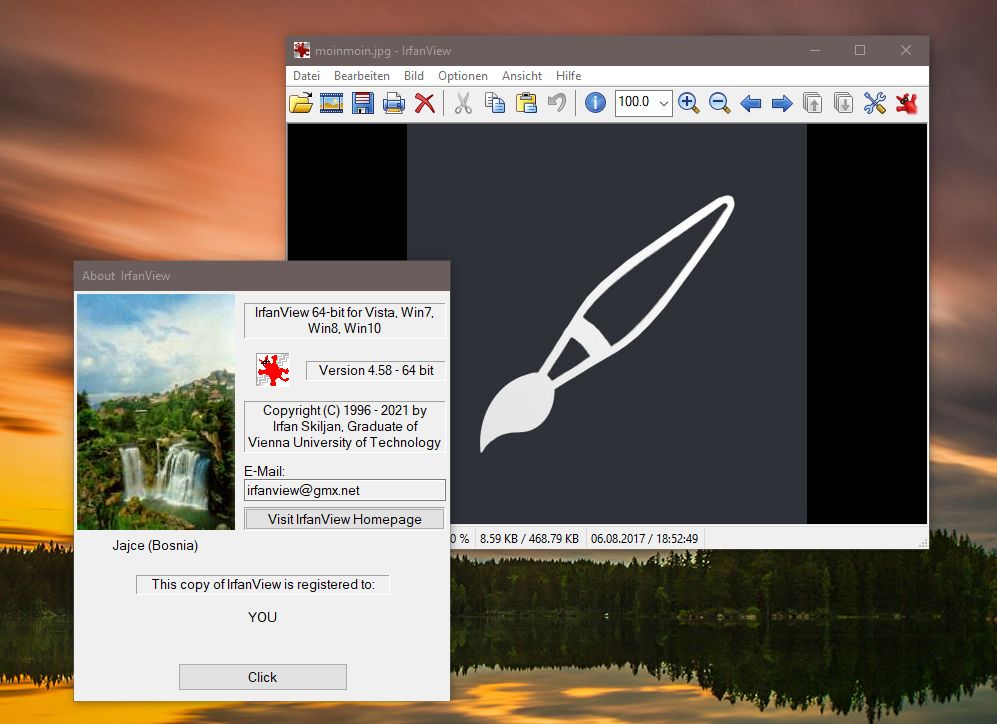997x724 pixels.
Task: Click the button labeled Click
Action: [263, 677]
